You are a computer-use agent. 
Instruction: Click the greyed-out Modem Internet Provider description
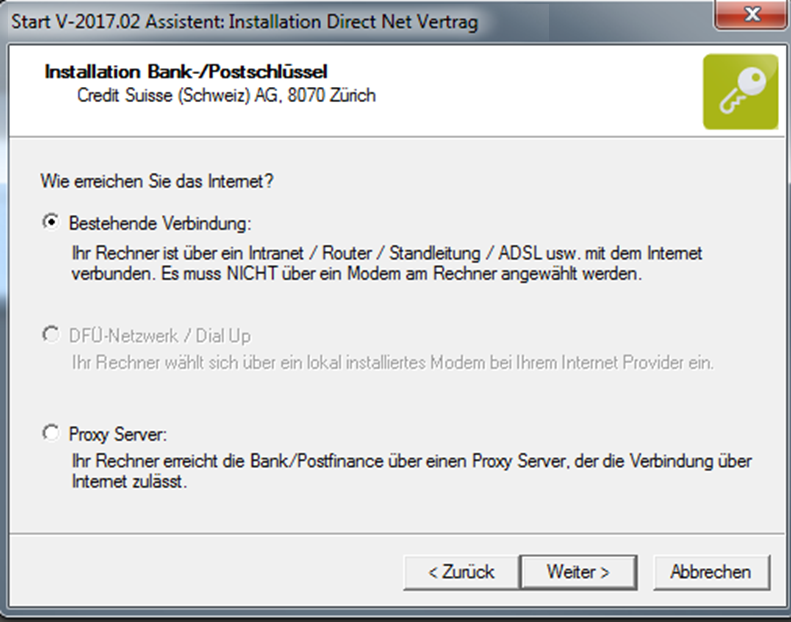(393, 363)
